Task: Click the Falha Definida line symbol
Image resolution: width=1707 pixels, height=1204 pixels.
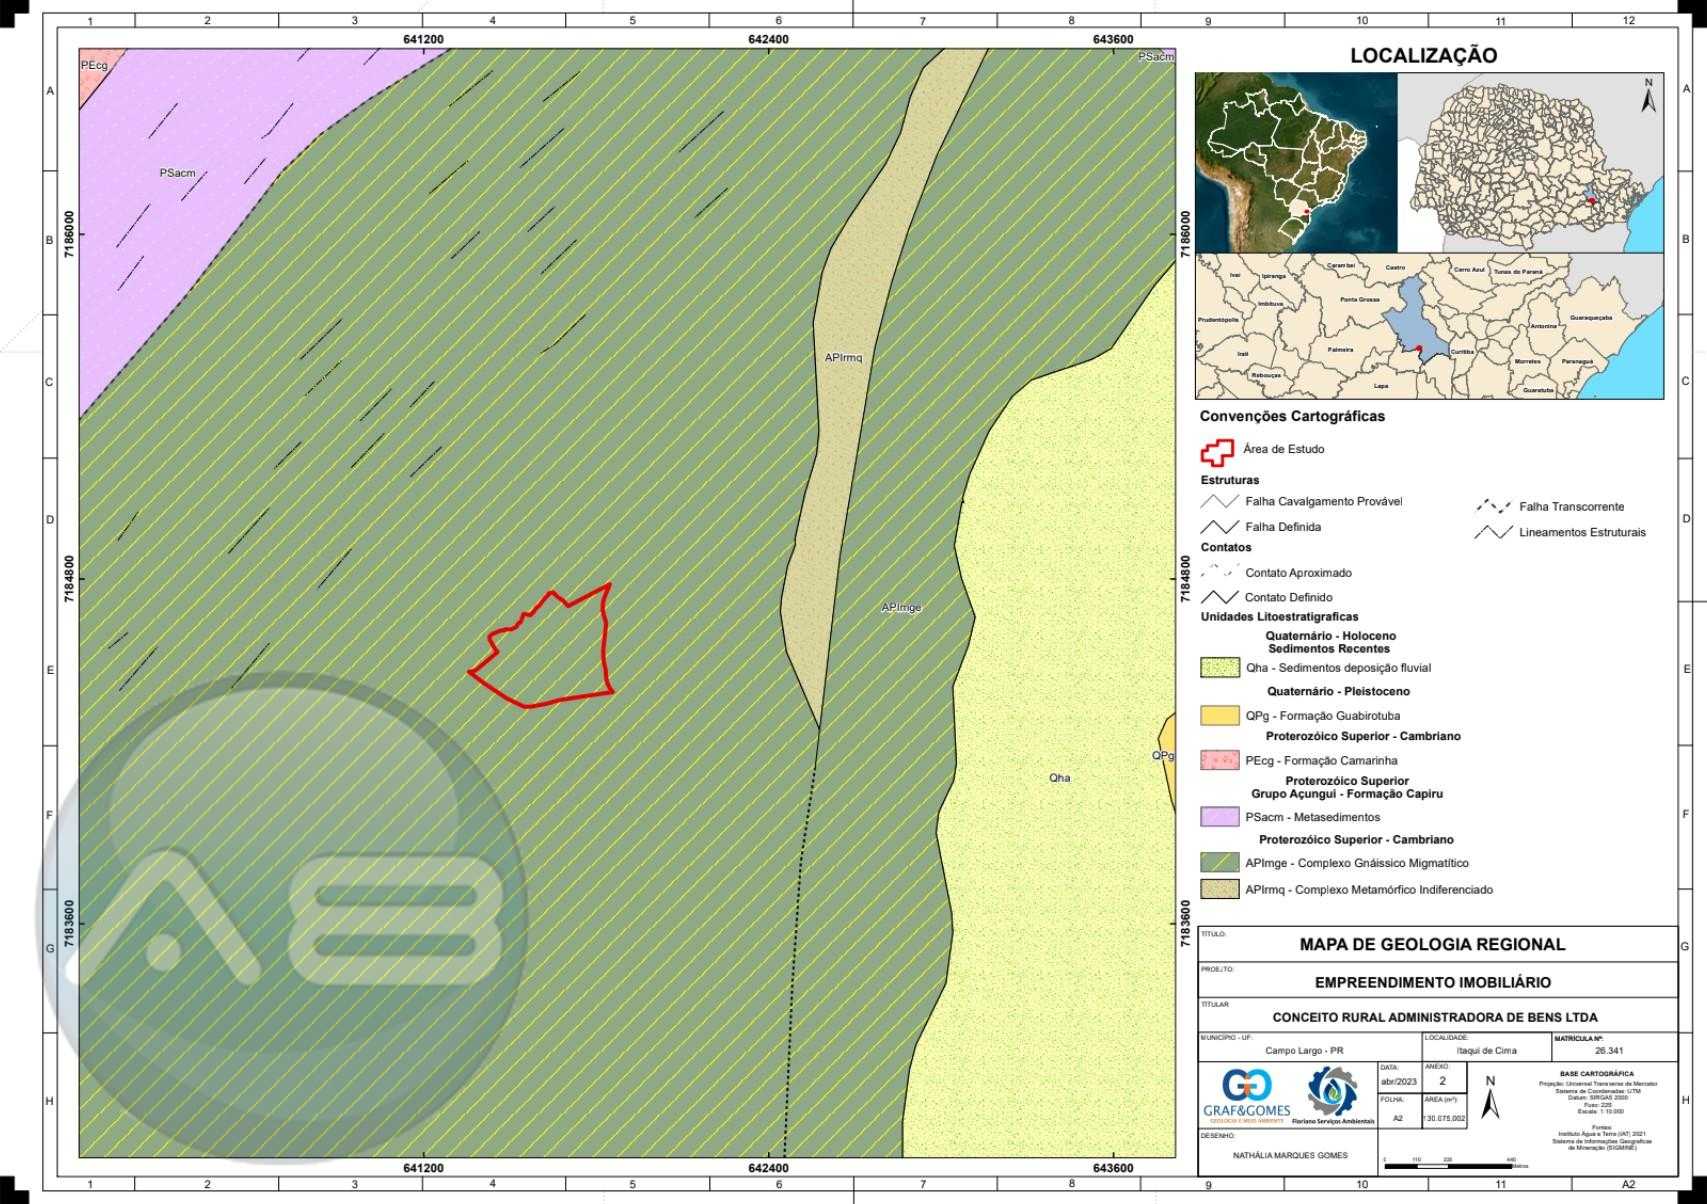Action: tap(1219, 527)
